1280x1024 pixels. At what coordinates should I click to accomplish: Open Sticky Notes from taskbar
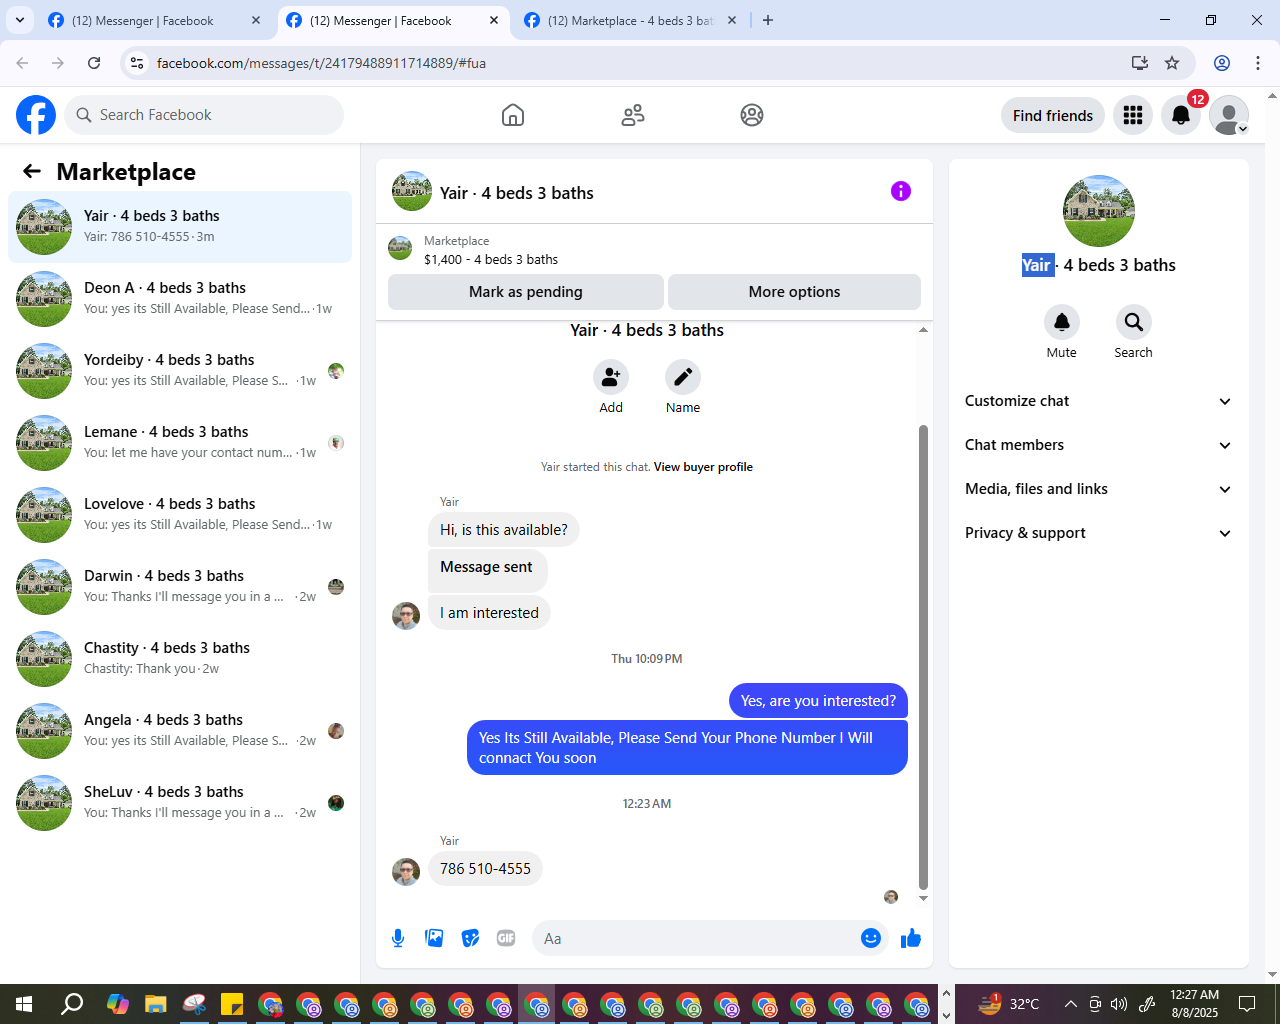point(232,1004)
